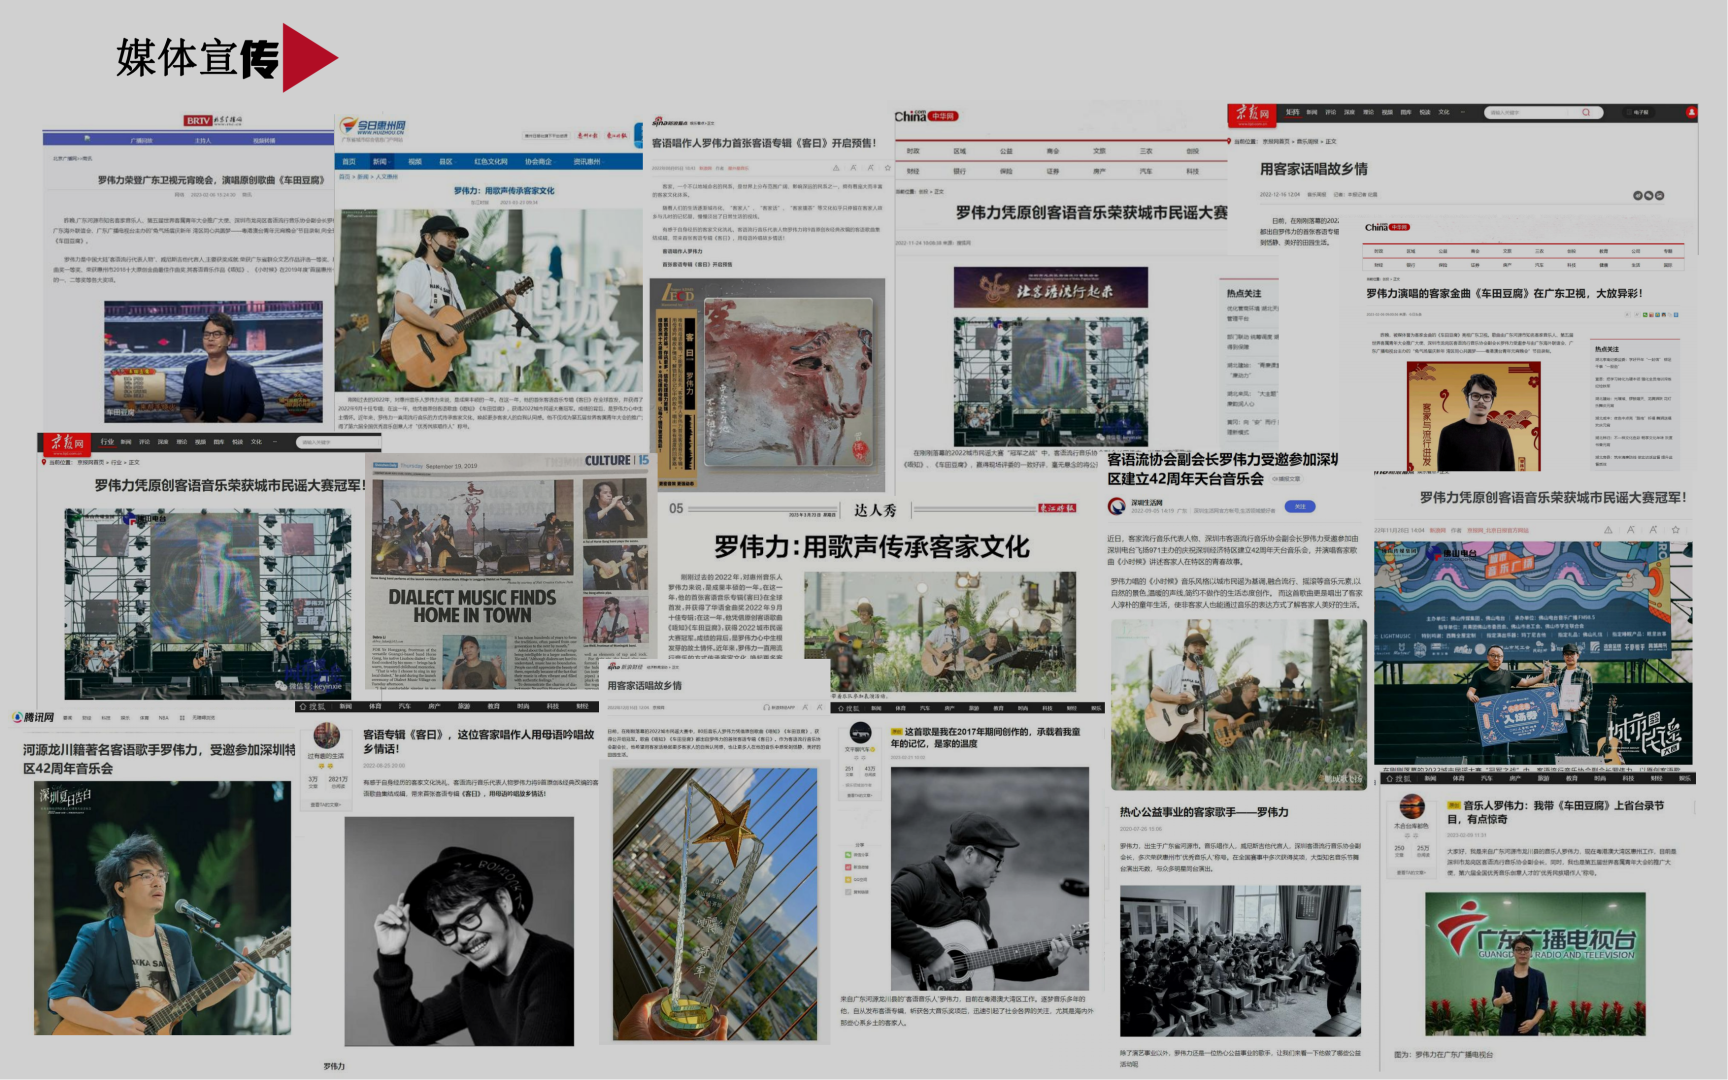The width and height of the screenshot is (1728, 1080).
Task: Click the red user avatar icon top right
Action: click(1691, 113)
